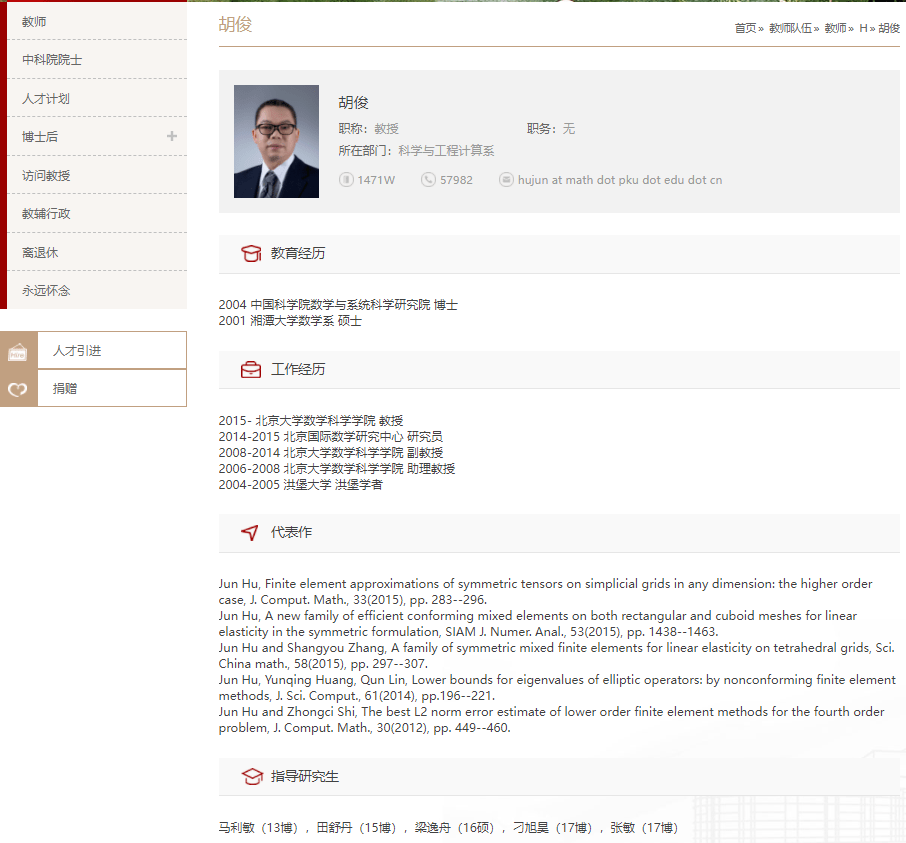Click the phone number 57982
The width and height of the screenshot is (906, 843).
coord(456,180)
